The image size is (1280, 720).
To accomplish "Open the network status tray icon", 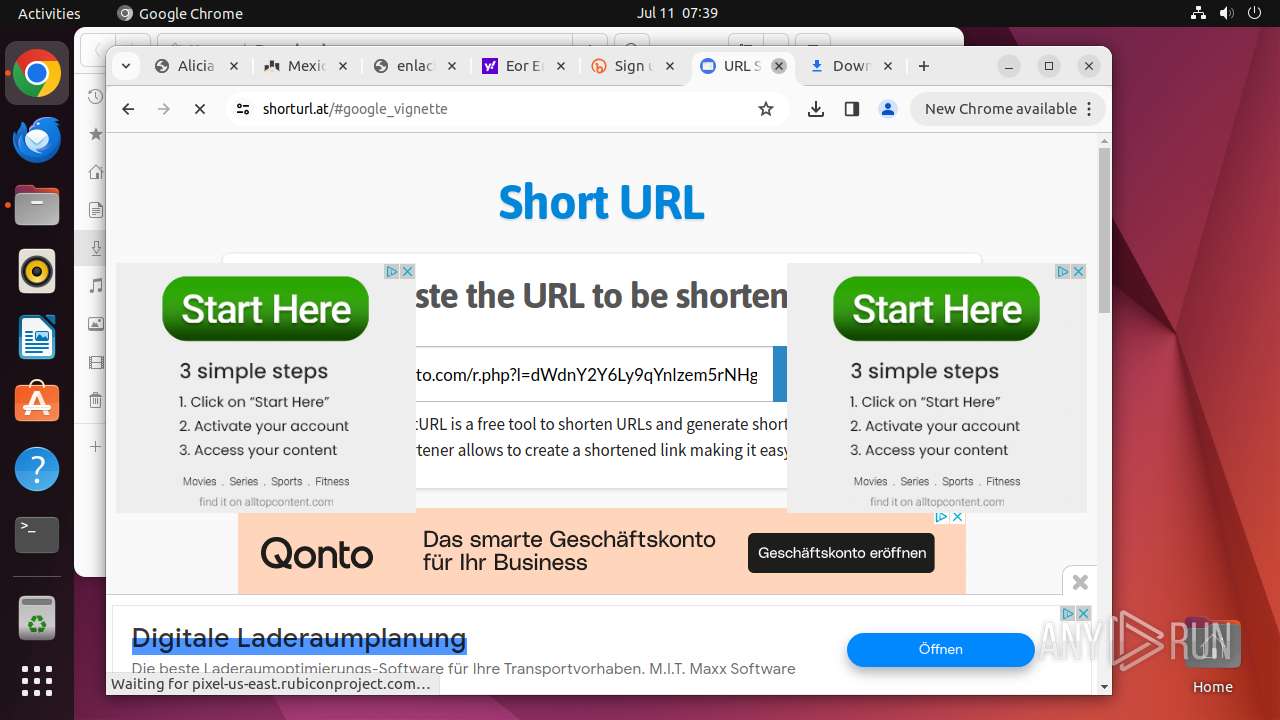I will [x=1199, y=13].
